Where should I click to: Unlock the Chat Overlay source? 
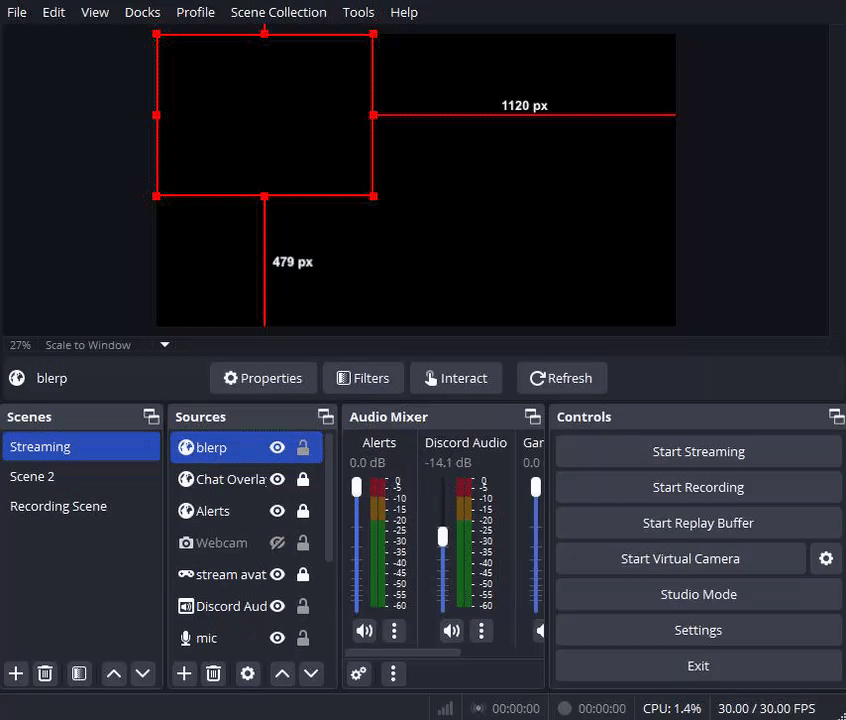(302, 480)
